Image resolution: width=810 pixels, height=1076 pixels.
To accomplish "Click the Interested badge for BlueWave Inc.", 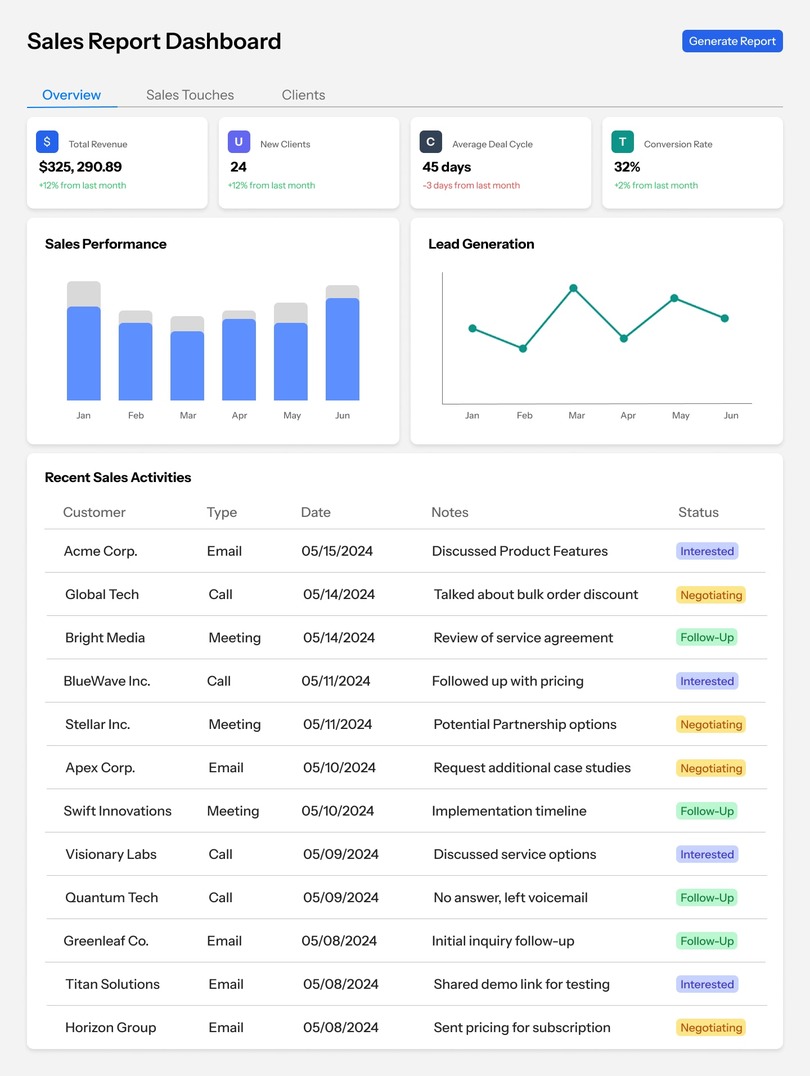I will (707, 681).
